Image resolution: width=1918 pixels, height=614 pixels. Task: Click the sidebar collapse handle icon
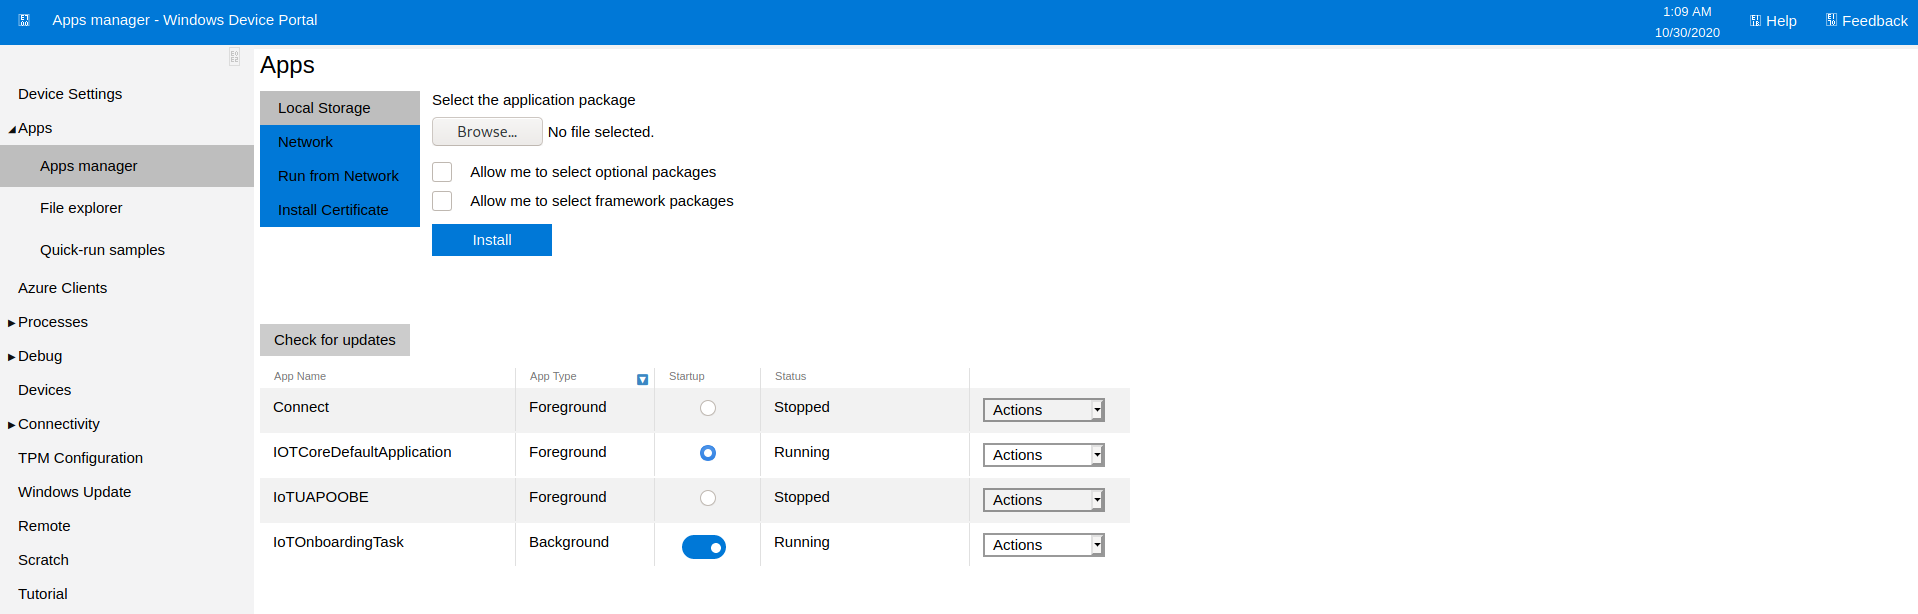(x=234, y=57)
